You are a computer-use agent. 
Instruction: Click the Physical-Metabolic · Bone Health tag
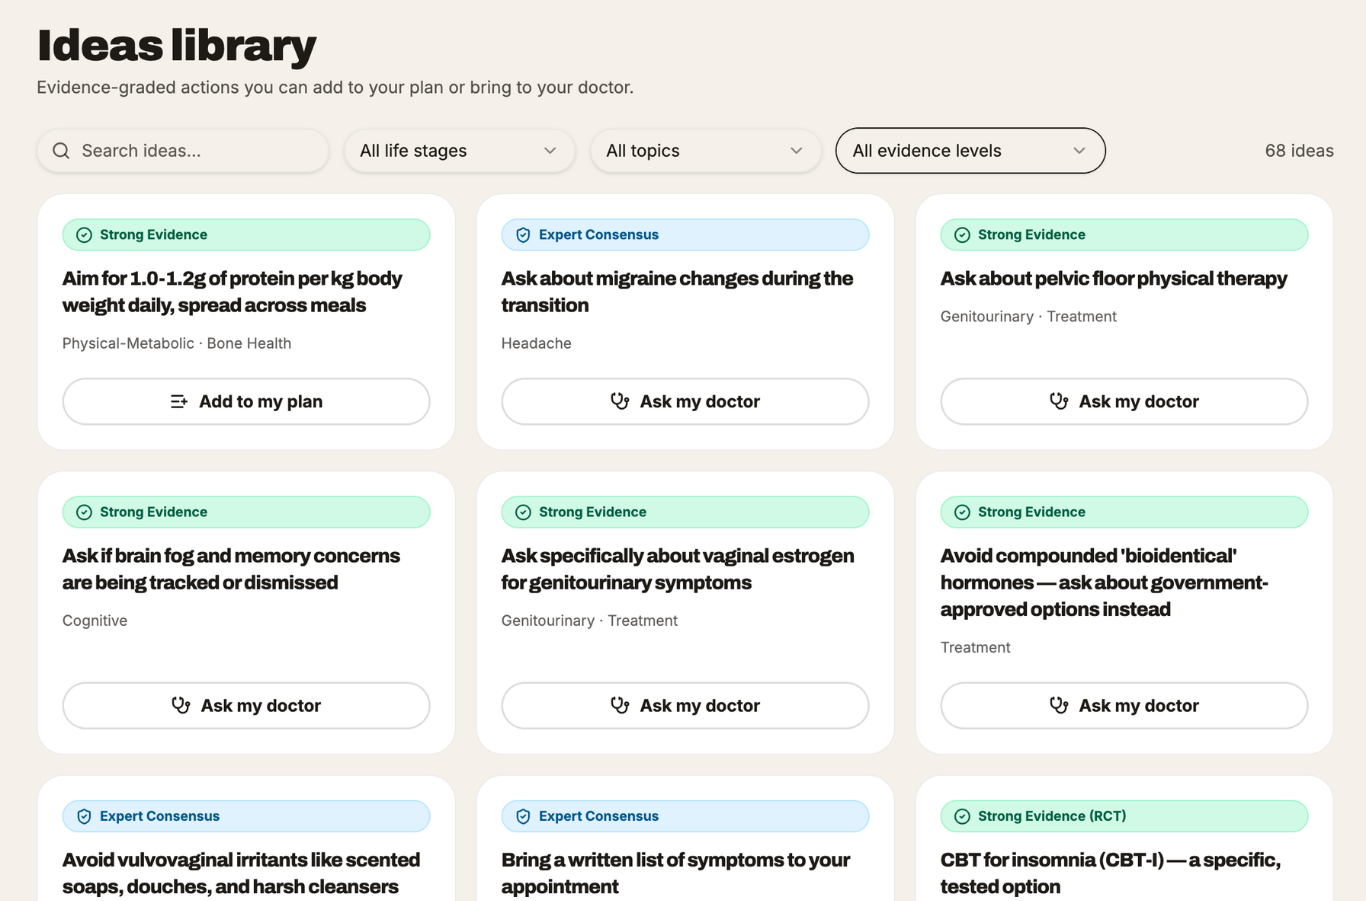(x=177, y=343)
